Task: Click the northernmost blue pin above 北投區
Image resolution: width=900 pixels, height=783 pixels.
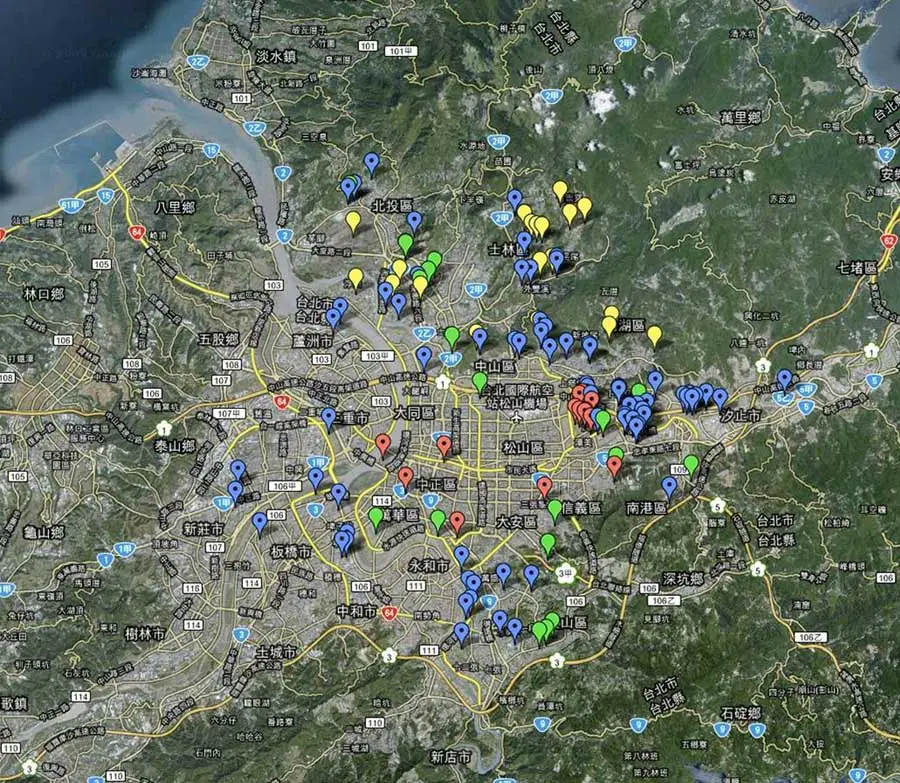Action: click(372, 163)
